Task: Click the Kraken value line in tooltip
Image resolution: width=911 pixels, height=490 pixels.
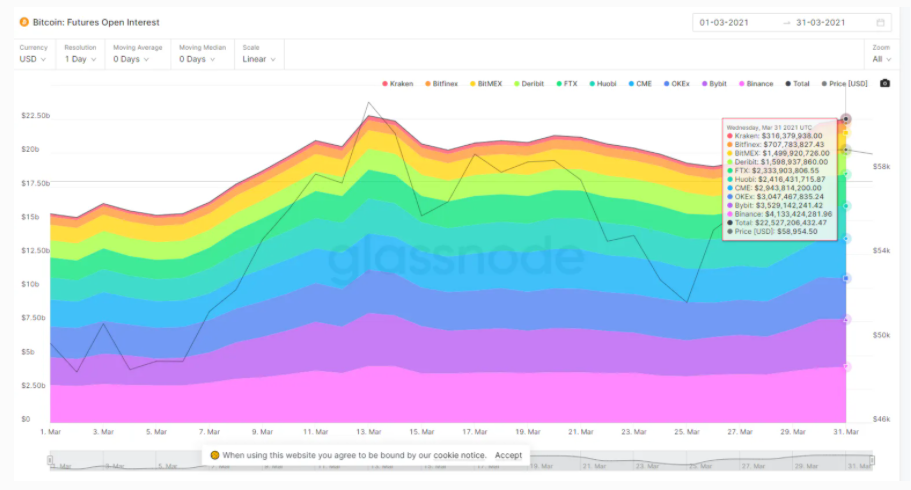Action: pyautogui.click(x=774, y=136)
